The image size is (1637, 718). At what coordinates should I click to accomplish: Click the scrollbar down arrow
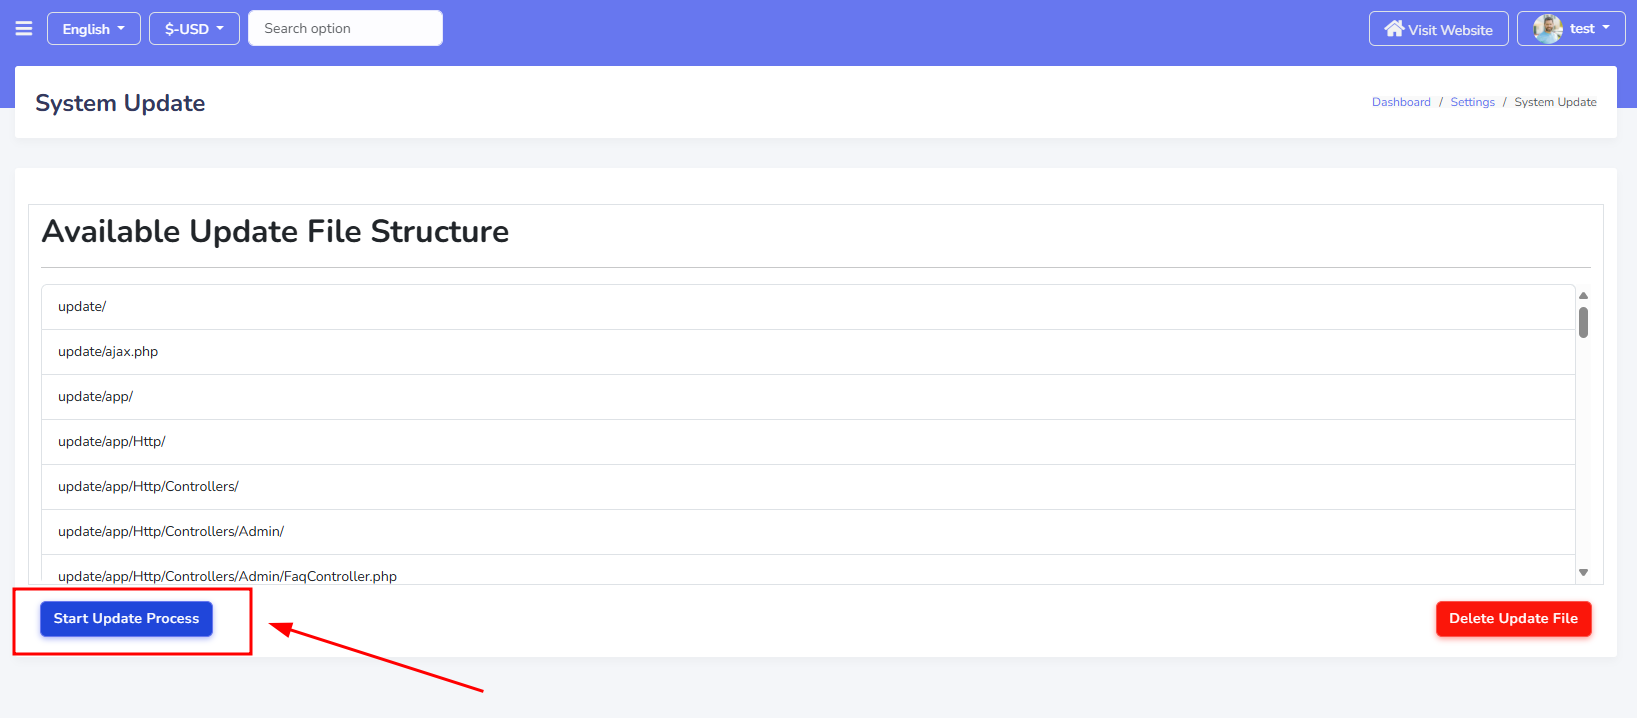[1583, 573]
